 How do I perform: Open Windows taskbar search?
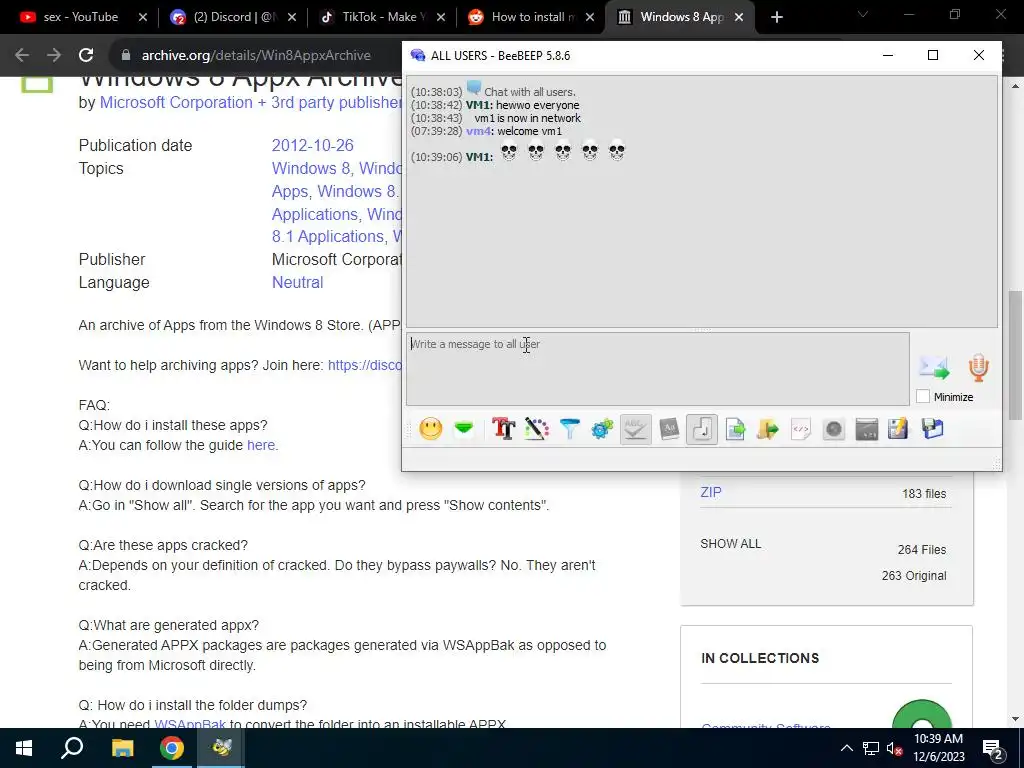tap(72, 748)
